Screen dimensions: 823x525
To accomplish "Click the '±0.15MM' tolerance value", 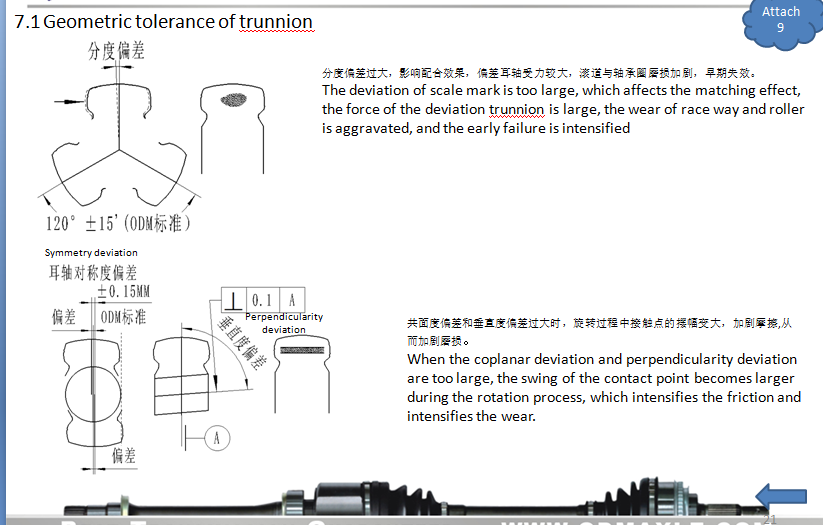I will 124,291.
